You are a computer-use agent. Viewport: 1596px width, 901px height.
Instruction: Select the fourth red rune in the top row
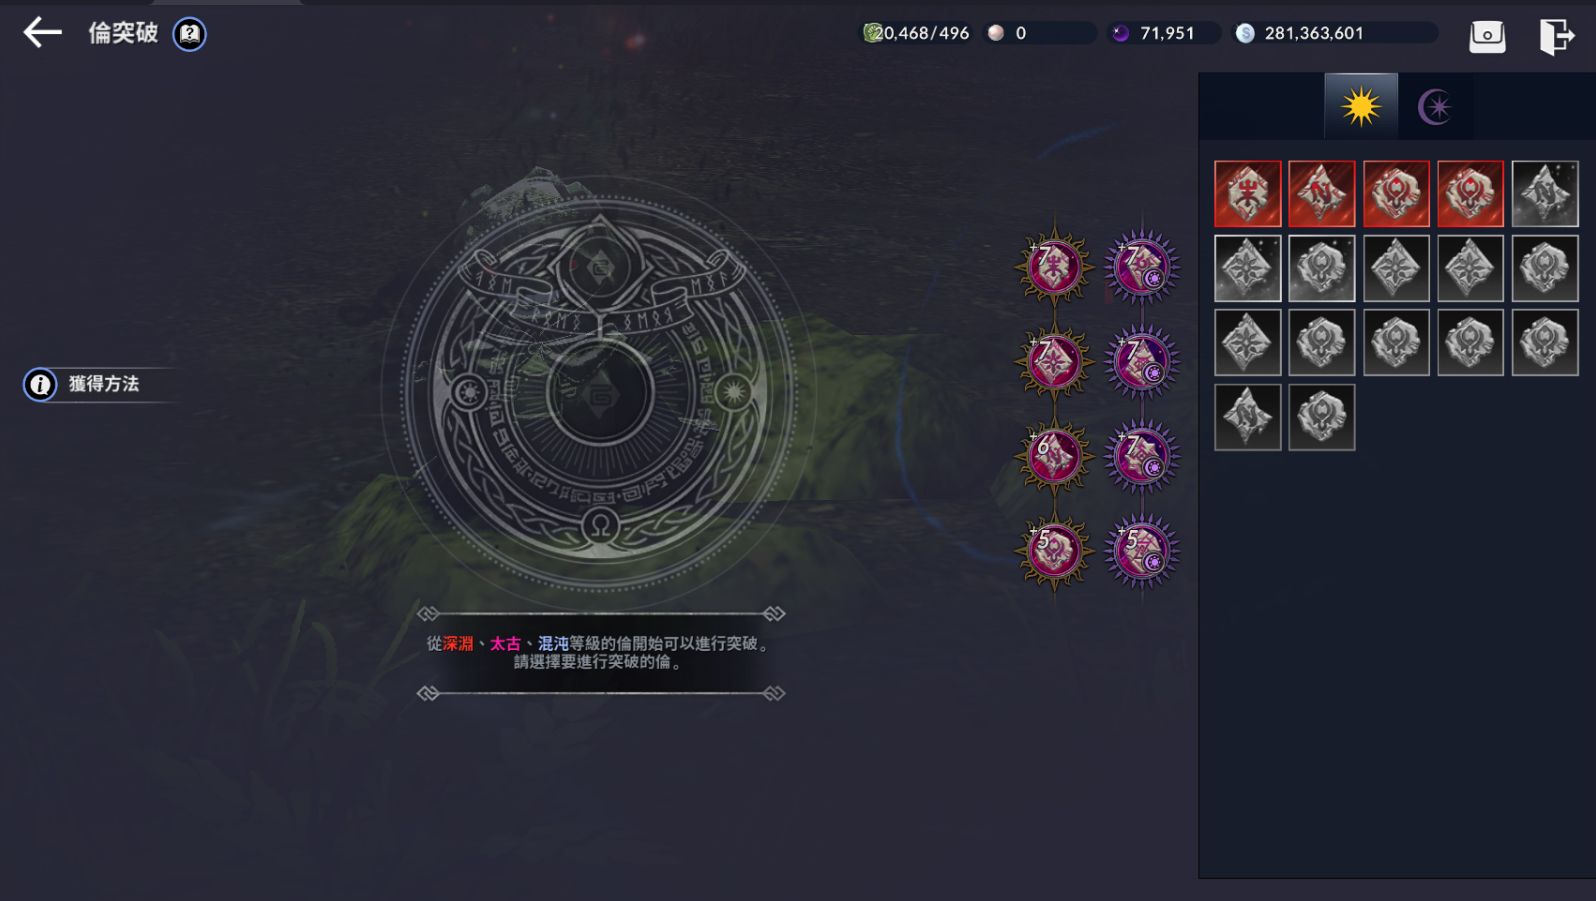1470,193
